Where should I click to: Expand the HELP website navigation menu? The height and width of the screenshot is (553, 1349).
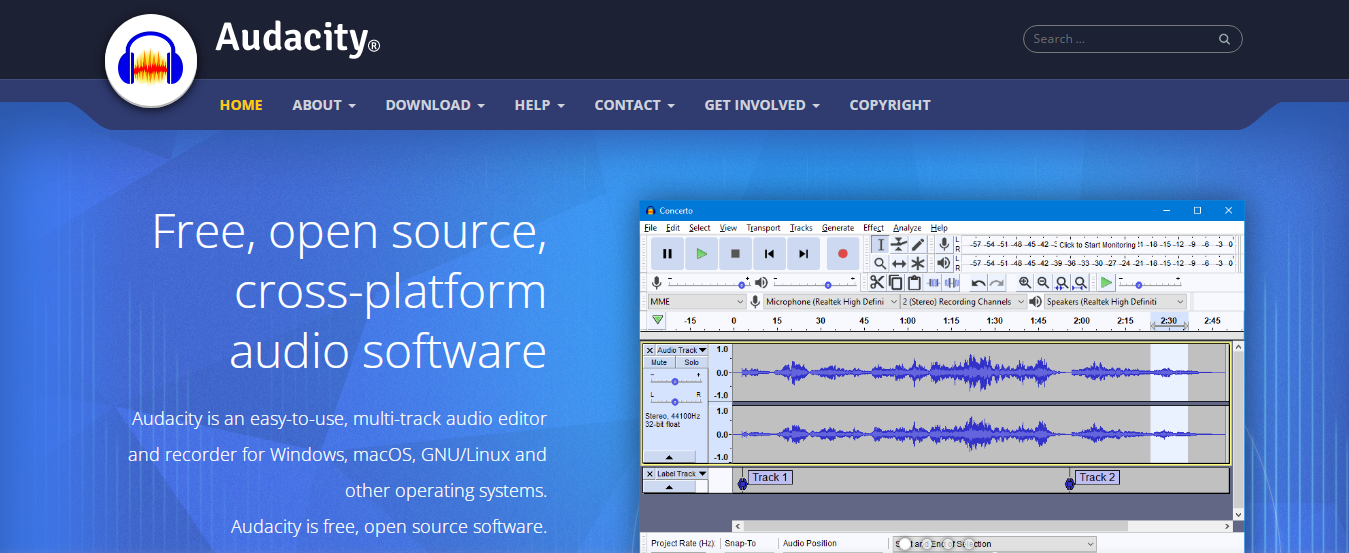pyautogui.click(x=540, y=105)
